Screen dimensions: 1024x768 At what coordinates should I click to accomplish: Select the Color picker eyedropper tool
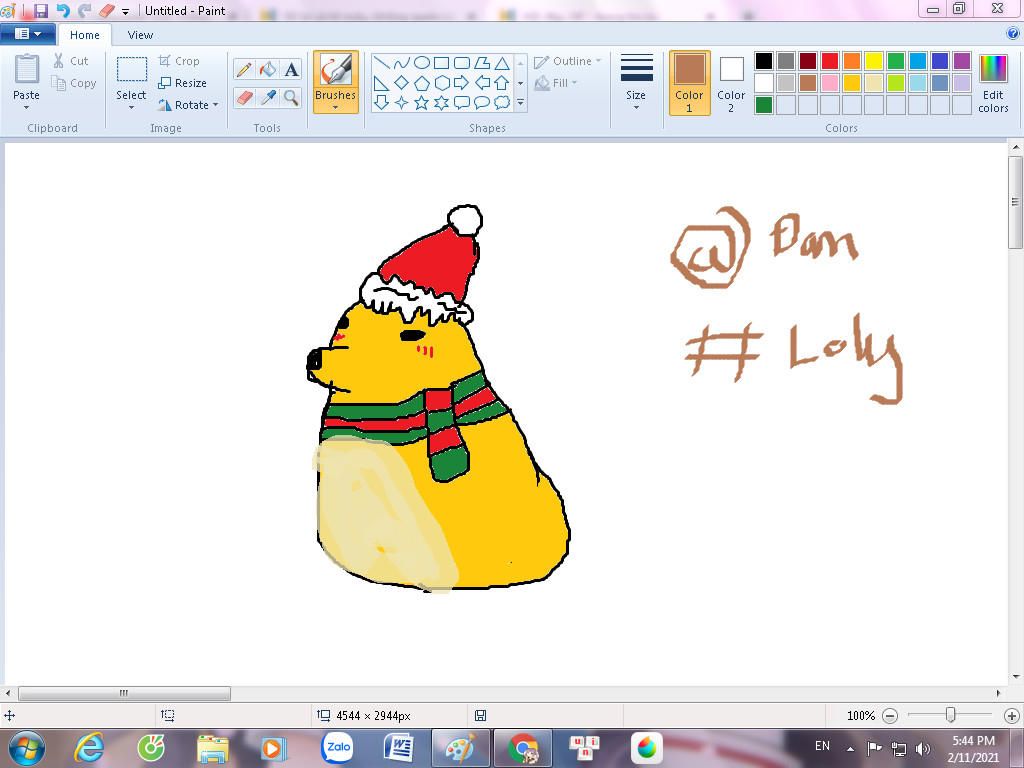pos(267,98)
